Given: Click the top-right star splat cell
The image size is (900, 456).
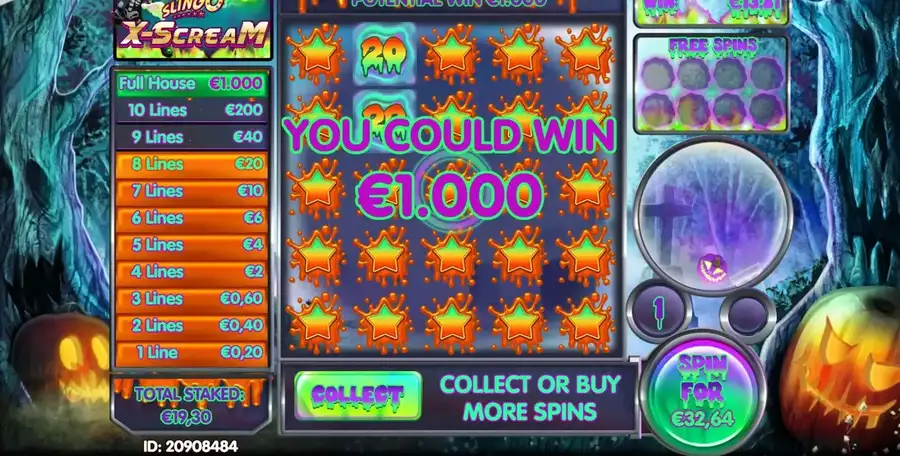Looking at the screenshot, I should pyautogui.click(x=585, y=53).
